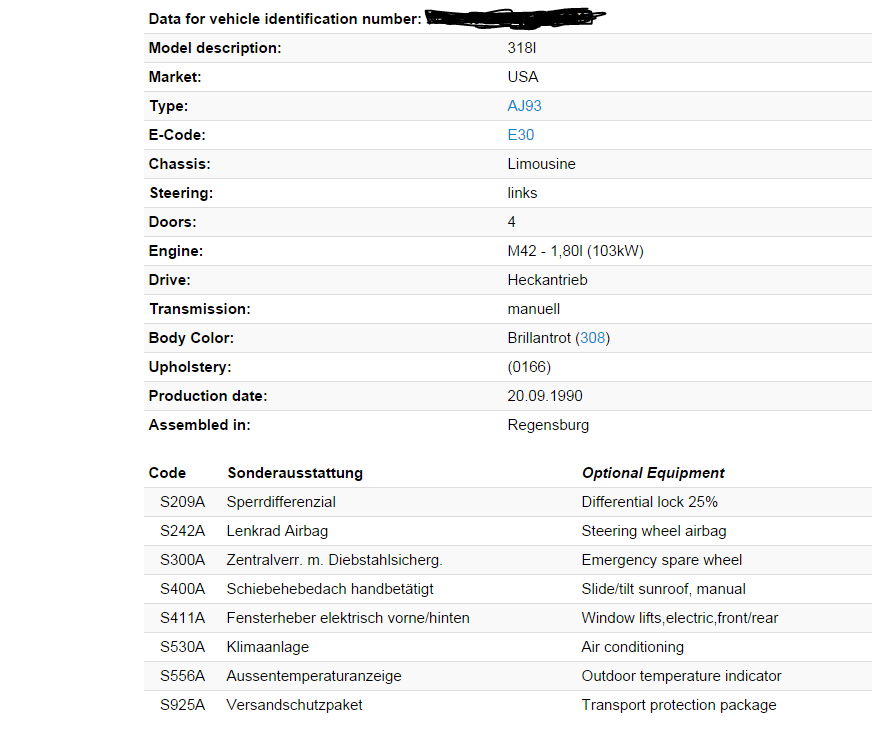Click the S242A Lenkrad Airbag row
The height and width of the screenshot is (729, 888).
click(277, 531)
